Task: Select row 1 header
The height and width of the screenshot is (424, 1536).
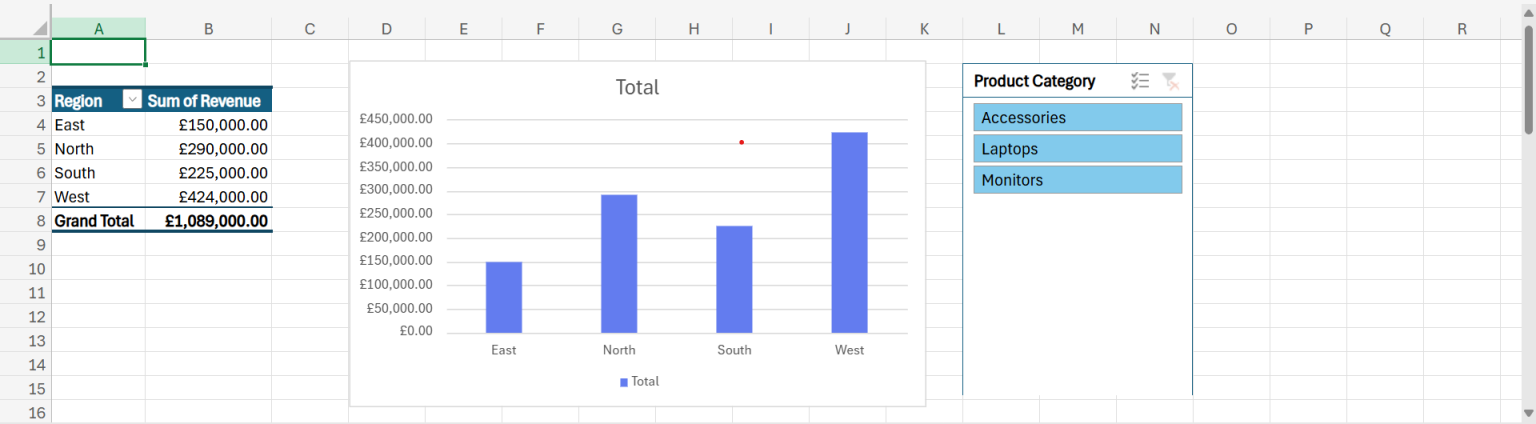Action: click(x=25, y=52)
